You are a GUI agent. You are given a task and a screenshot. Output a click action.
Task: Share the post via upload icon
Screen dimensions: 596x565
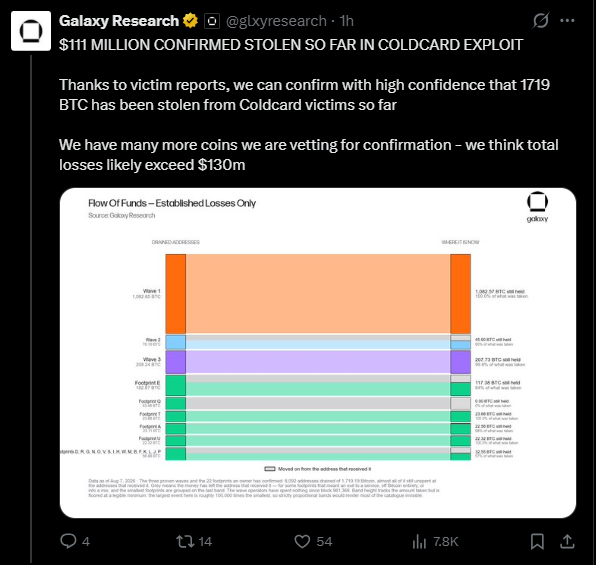pyautogui.click(x=567, y=541)
